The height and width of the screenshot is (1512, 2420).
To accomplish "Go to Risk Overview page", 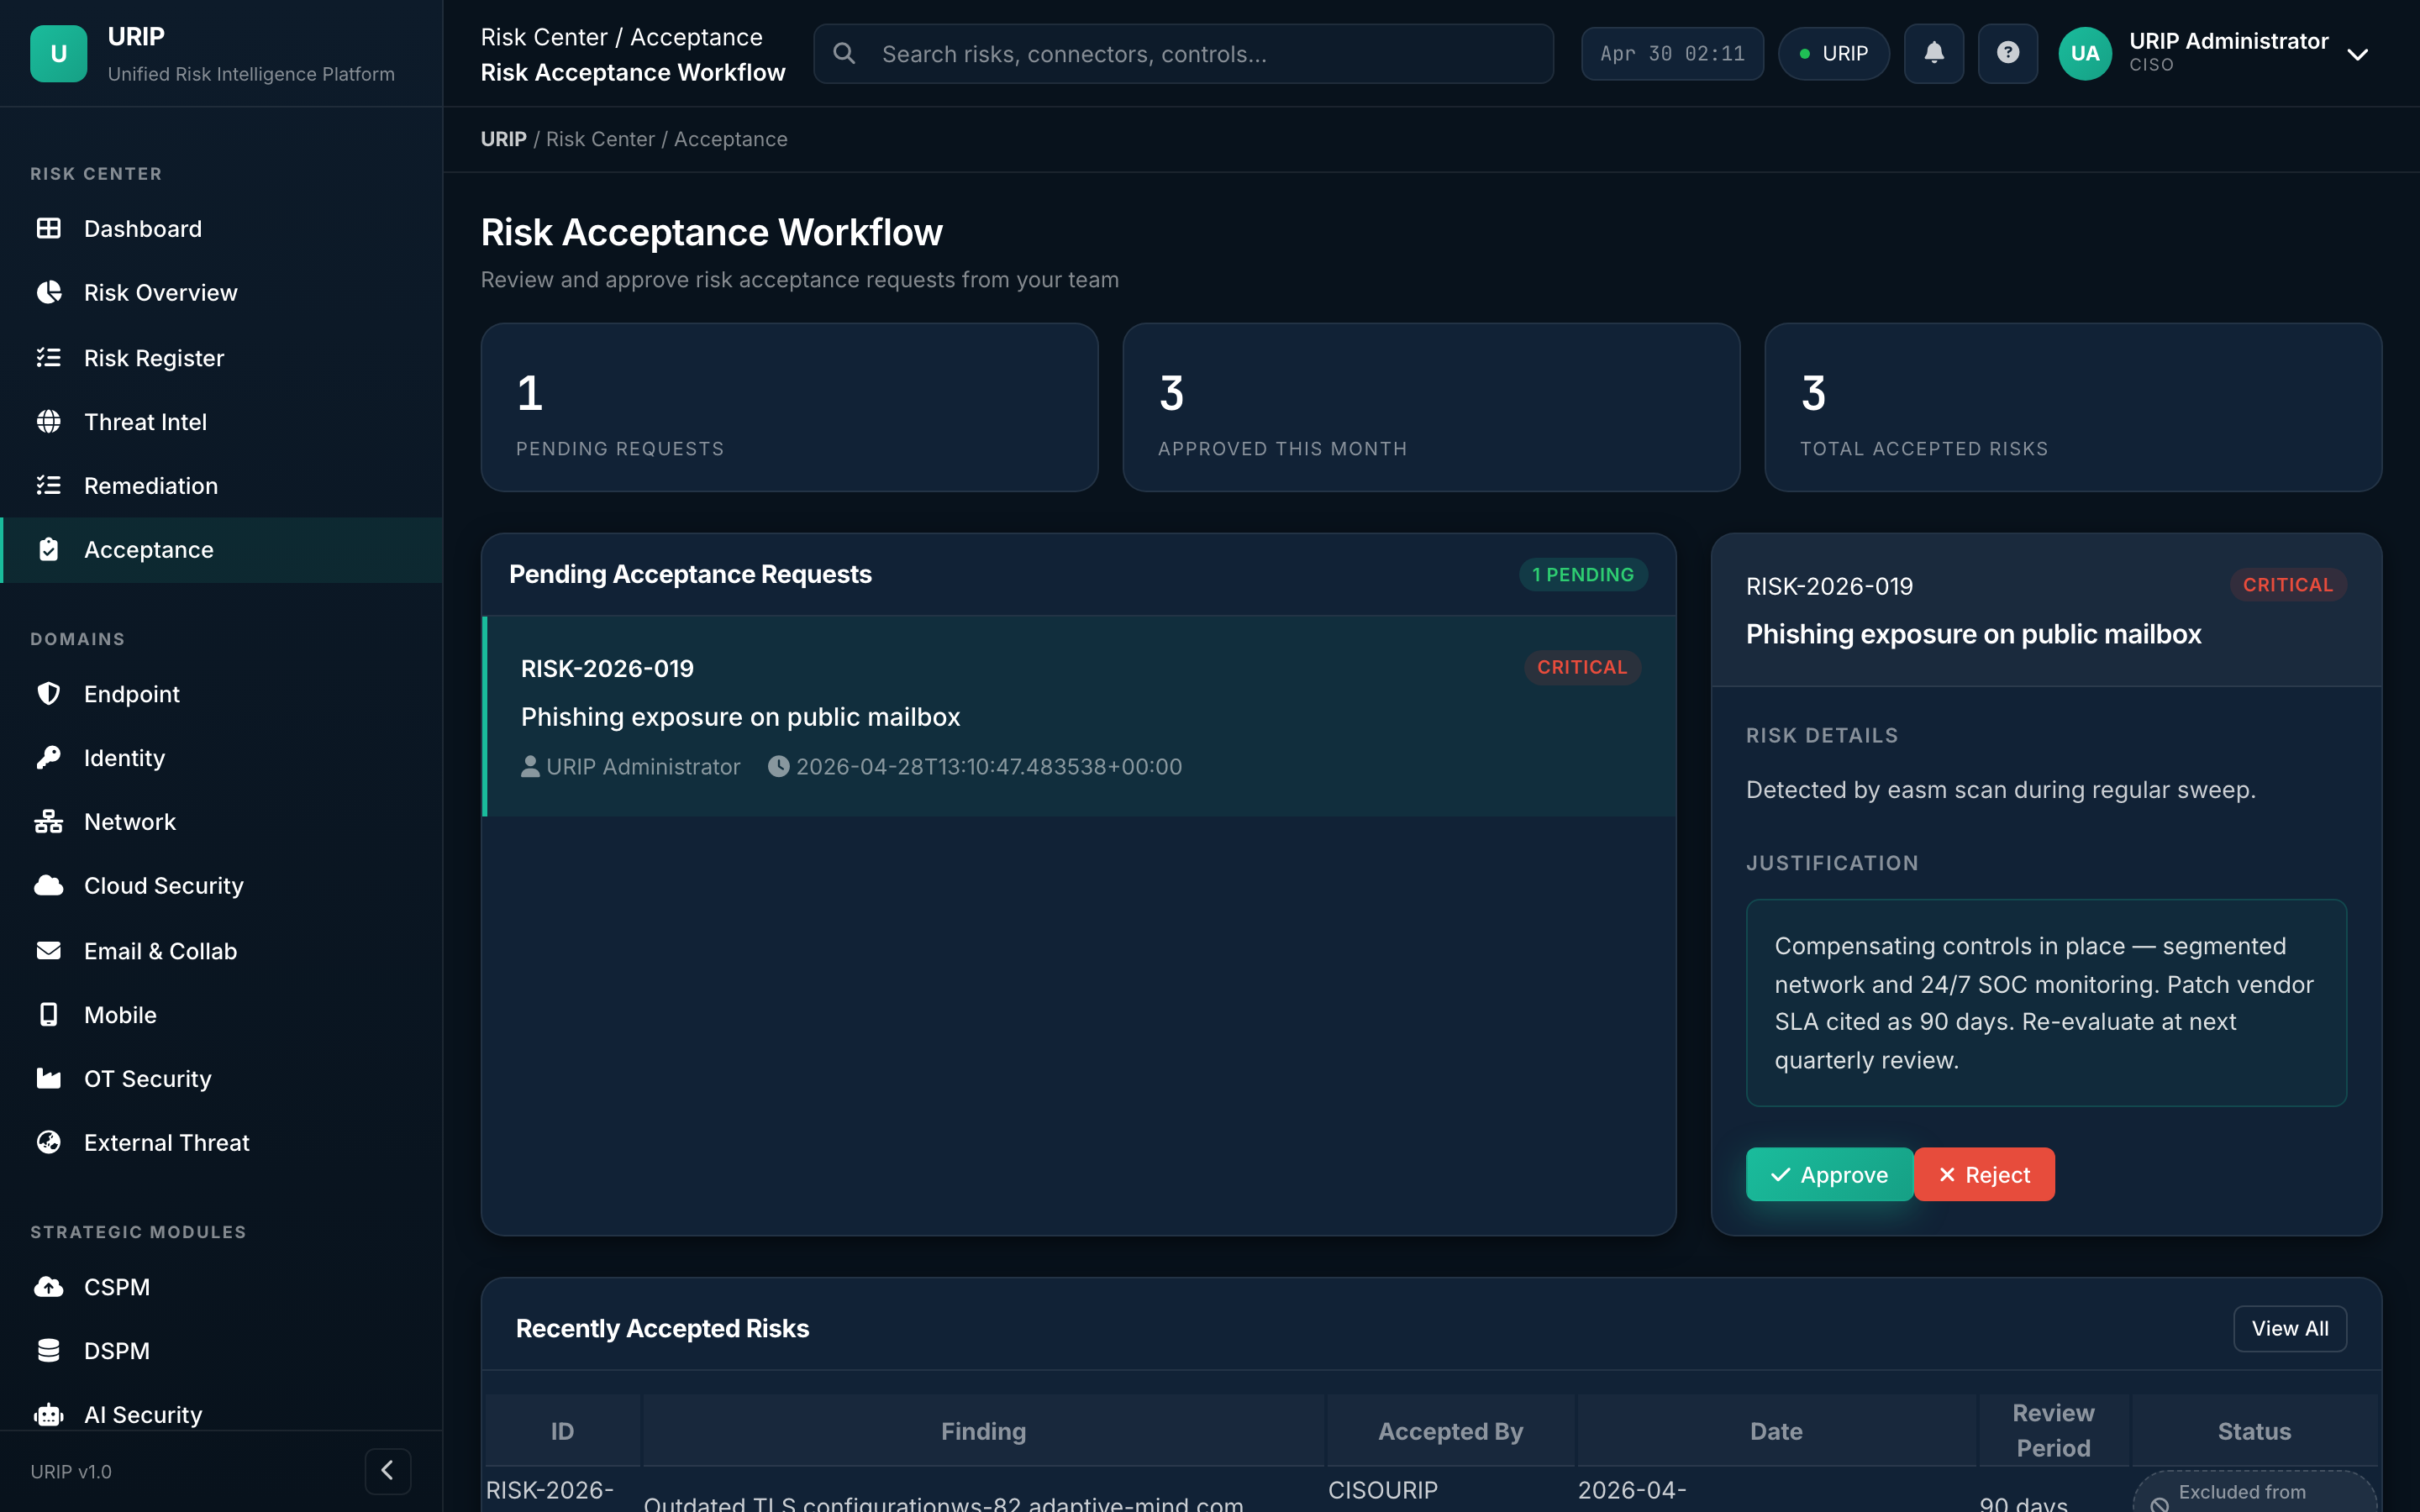I will coord(221,292).
